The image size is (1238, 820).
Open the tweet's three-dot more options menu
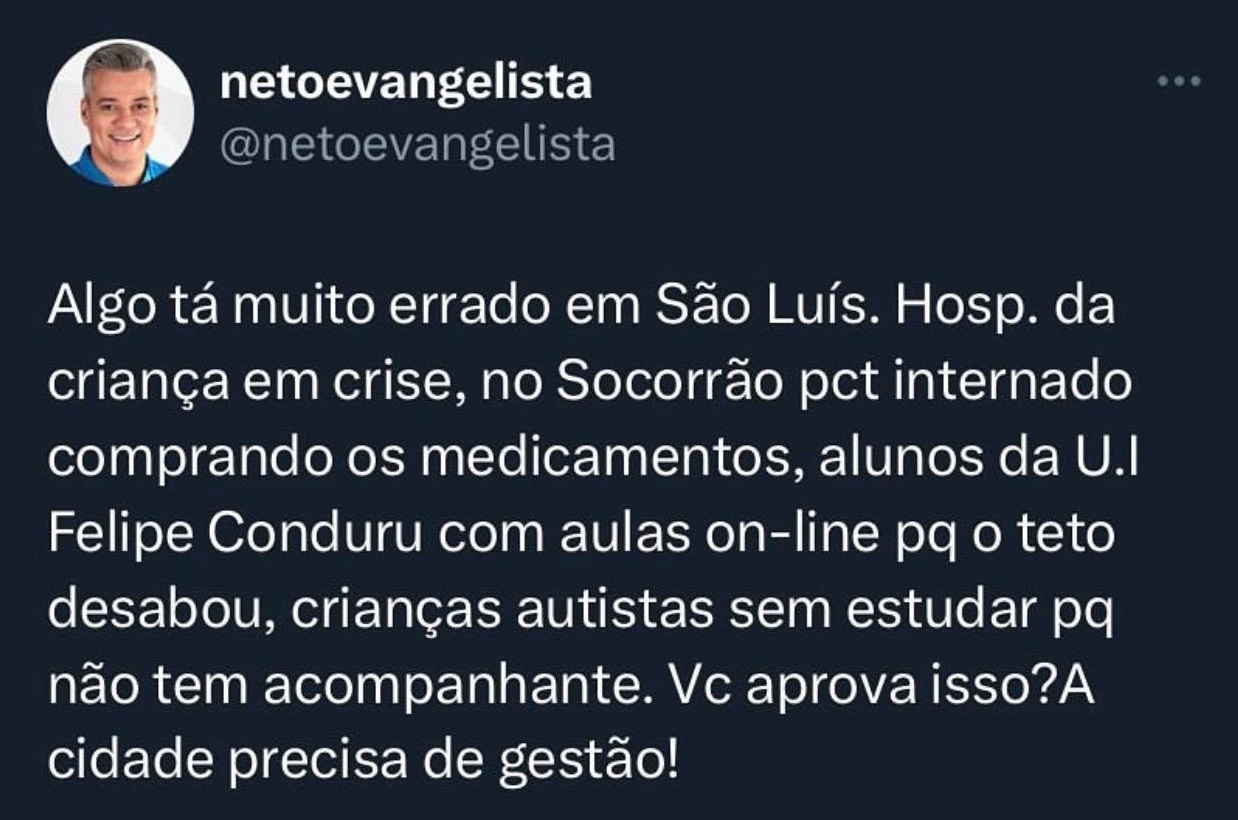[1178, 82]
